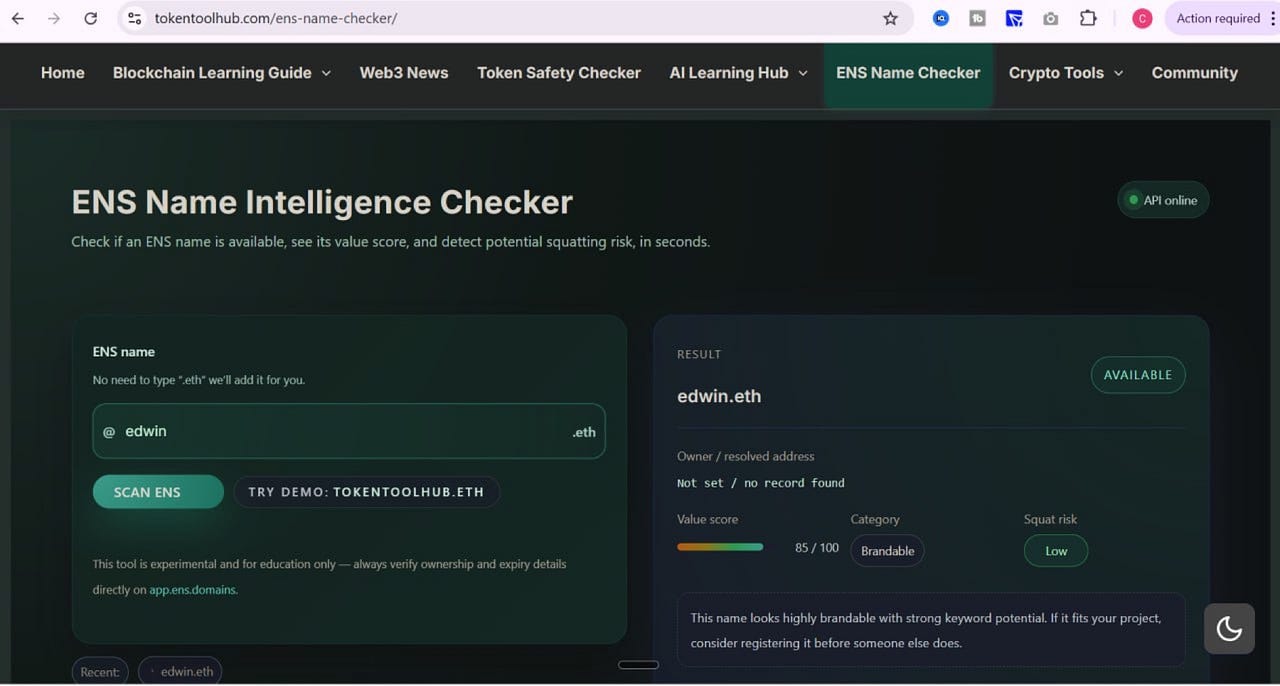The image size is (1280, 686).
Task: Bookmark this page with the star icon
Action: 890,18
